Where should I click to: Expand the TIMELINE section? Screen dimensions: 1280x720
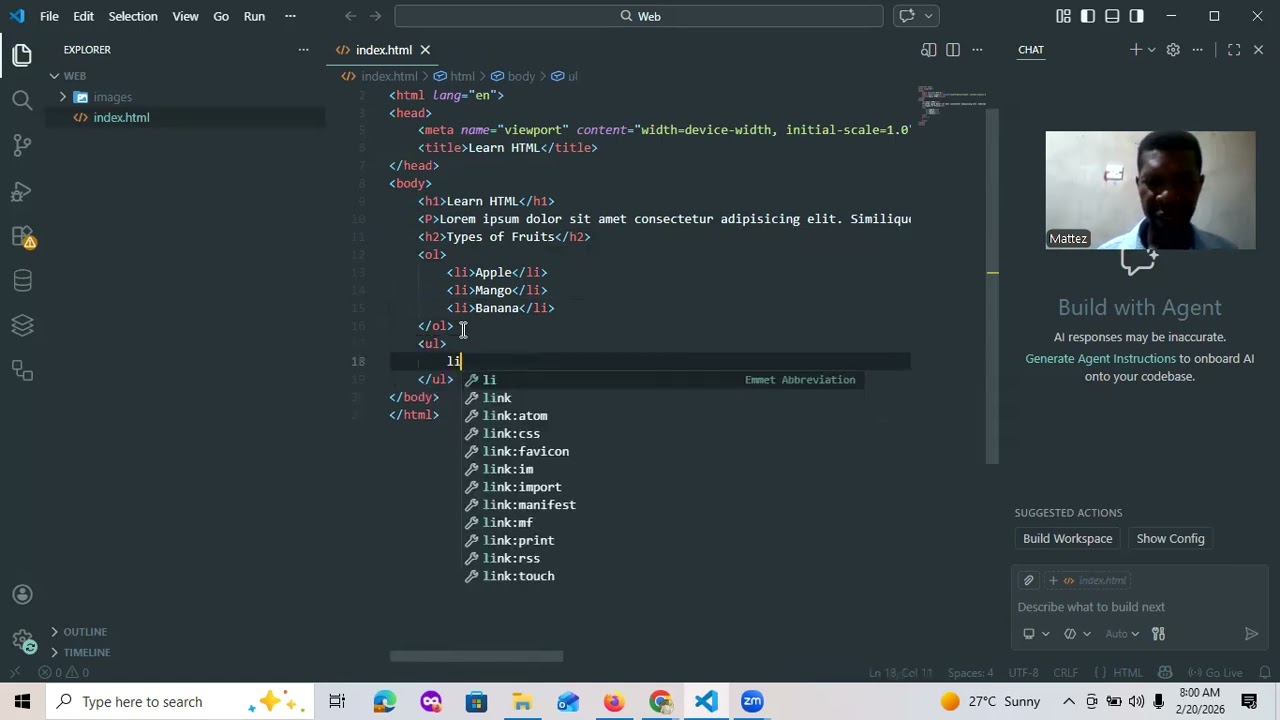(87, 653)
